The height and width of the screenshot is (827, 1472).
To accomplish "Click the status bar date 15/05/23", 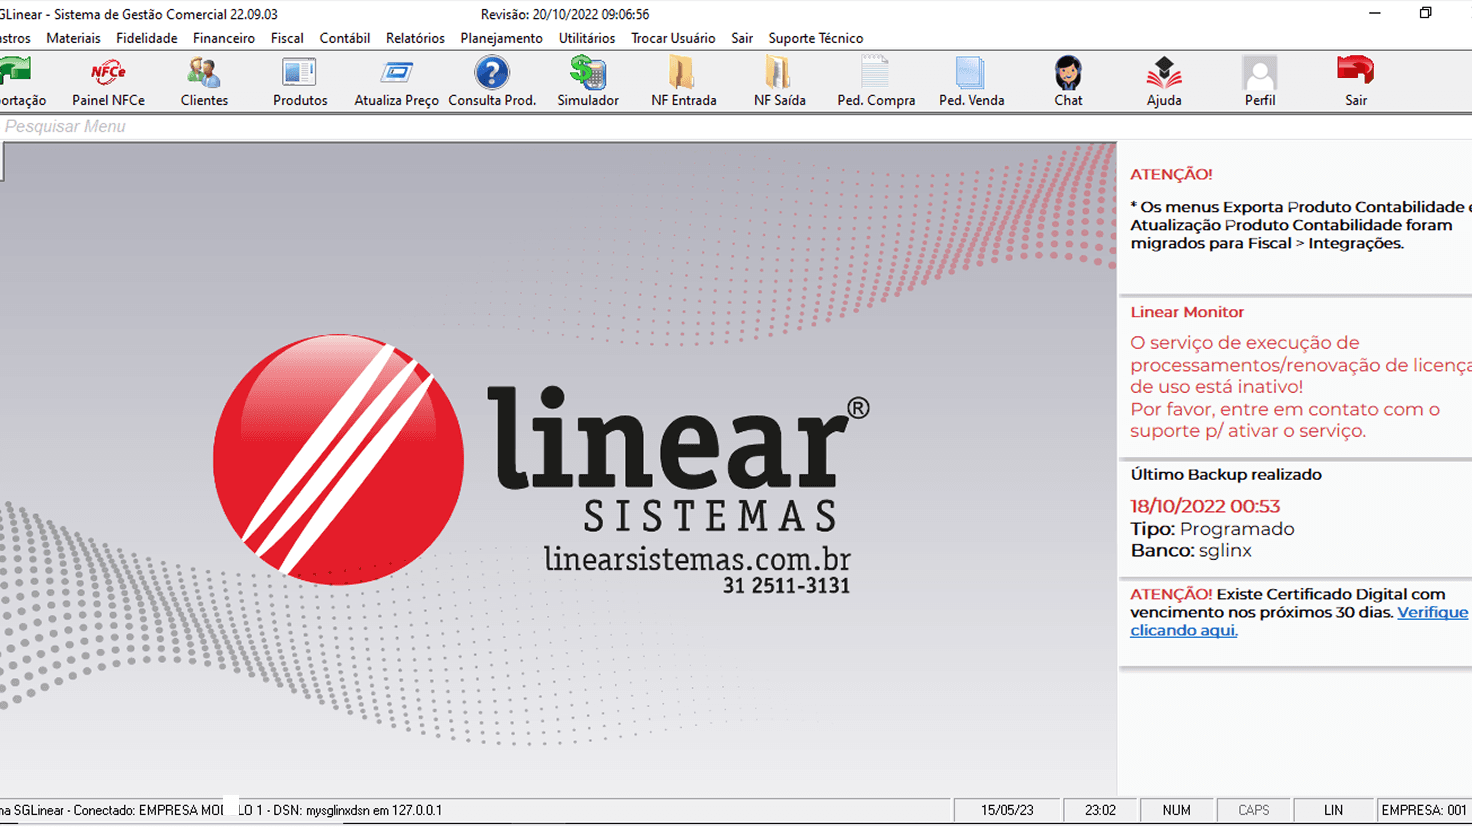I will (1007, 810).
